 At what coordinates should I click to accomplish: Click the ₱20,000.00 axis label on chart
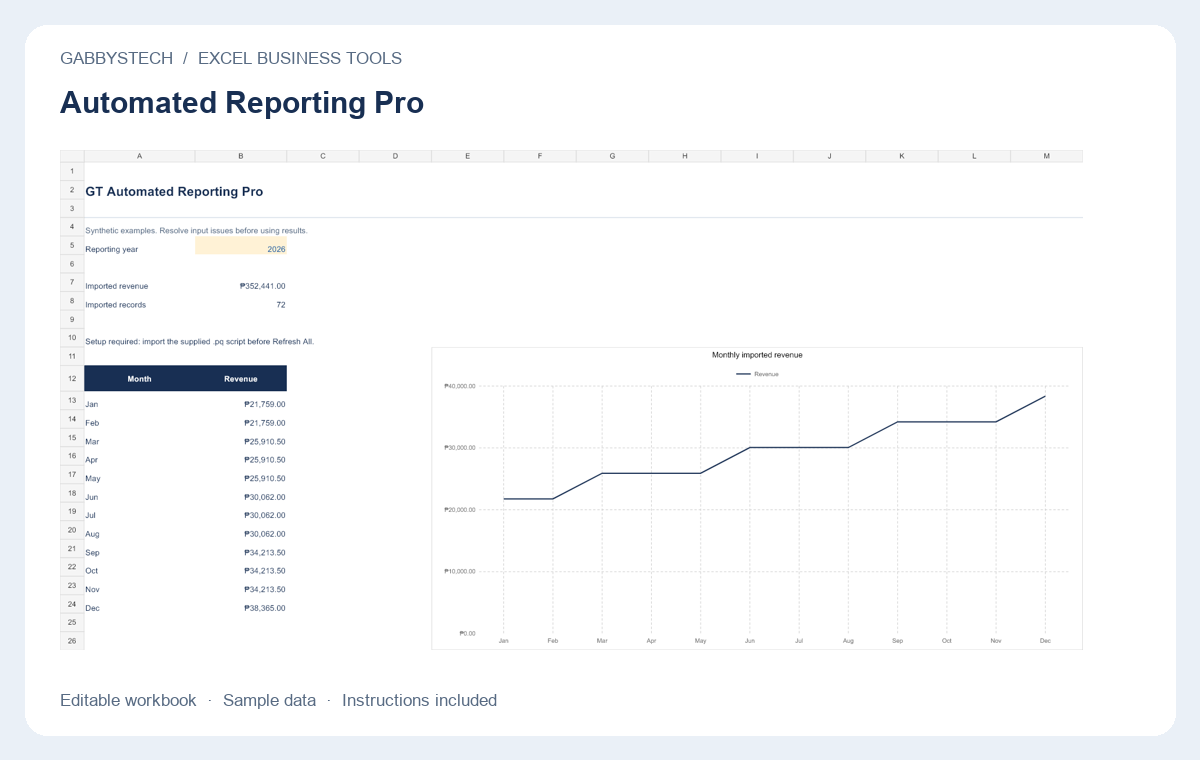pos(459,510)
